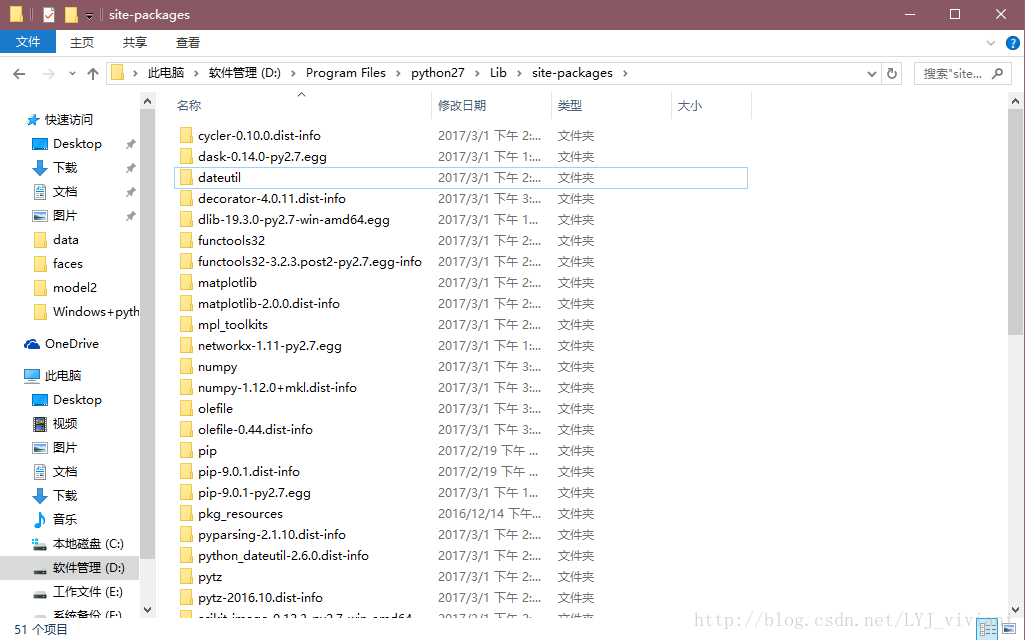The image size is (1025, 640).
Task: Refresh the current folder view
Action: coord(892,73)
